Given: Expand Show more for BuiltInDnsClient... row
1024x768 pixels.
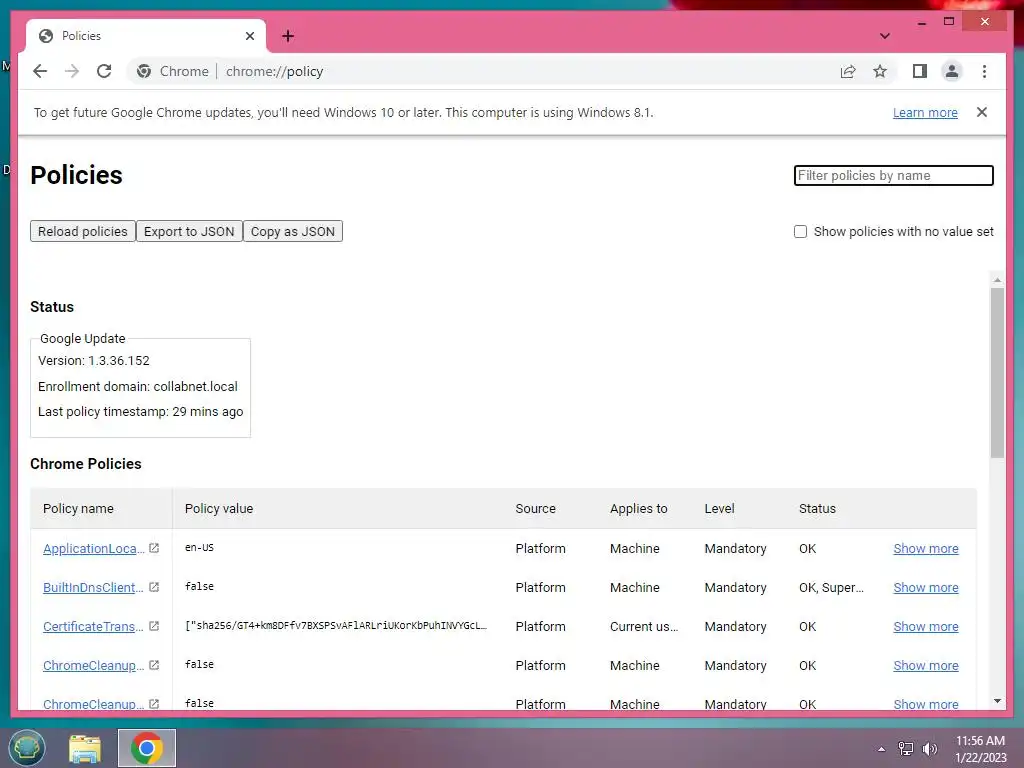Looking at the screenshot, I should (x=925, y=588).
